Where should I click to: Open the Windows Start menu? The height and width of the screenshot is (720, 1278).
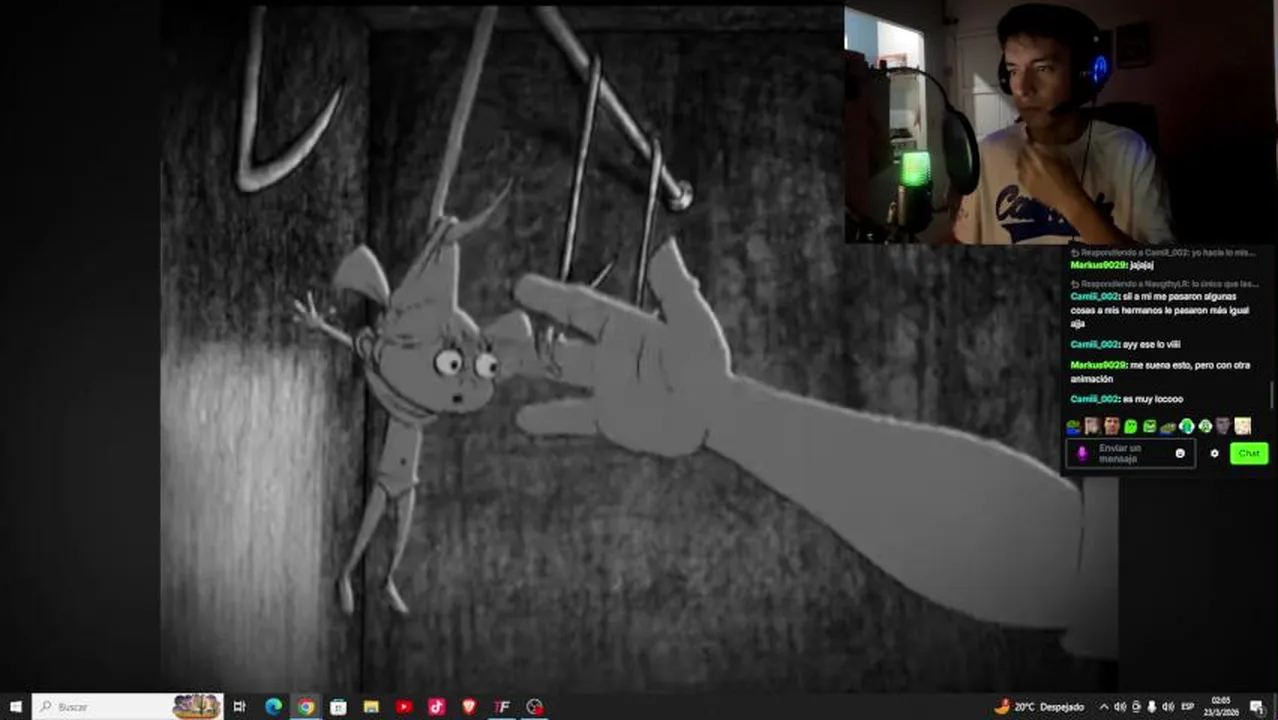(x=15, y=707)
